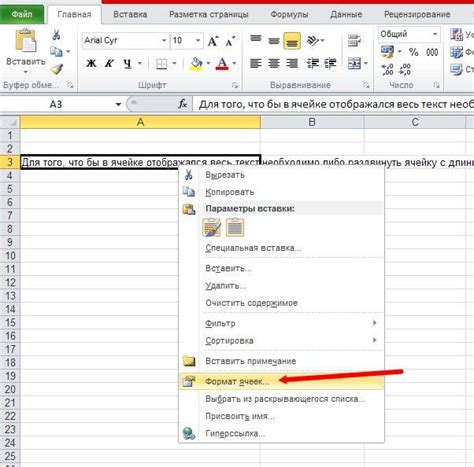Apply fill color bucket
Viewport: 474px width, 467px height.
tap(196, 63)
